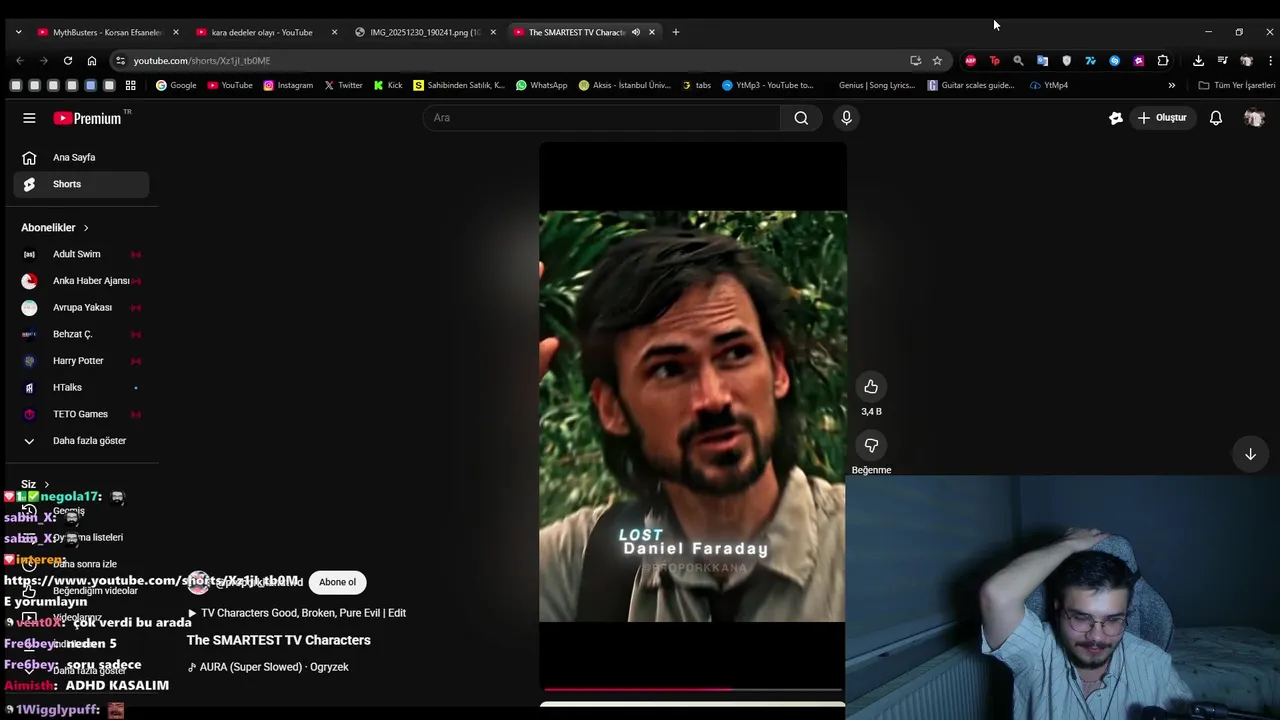The height and width of the screenshot is (720, 1280).
Task: Click the Oluştur create button
Action: 1162,118
